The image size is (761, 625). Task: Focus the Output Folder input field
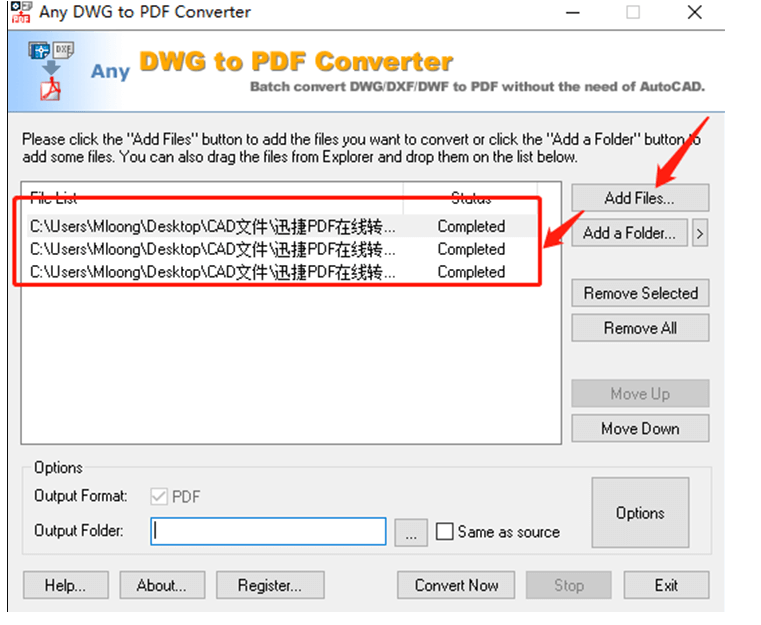(268, 531)
